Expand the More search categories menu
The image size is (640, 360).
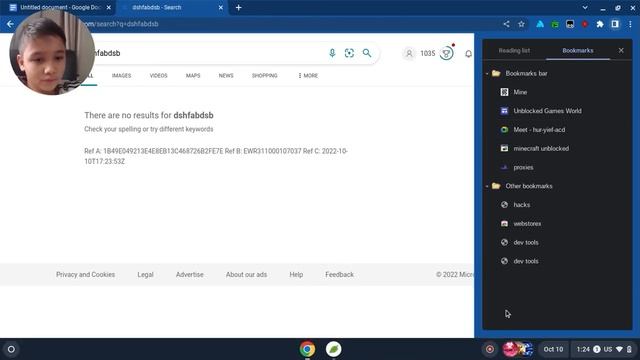pos(308,76)
